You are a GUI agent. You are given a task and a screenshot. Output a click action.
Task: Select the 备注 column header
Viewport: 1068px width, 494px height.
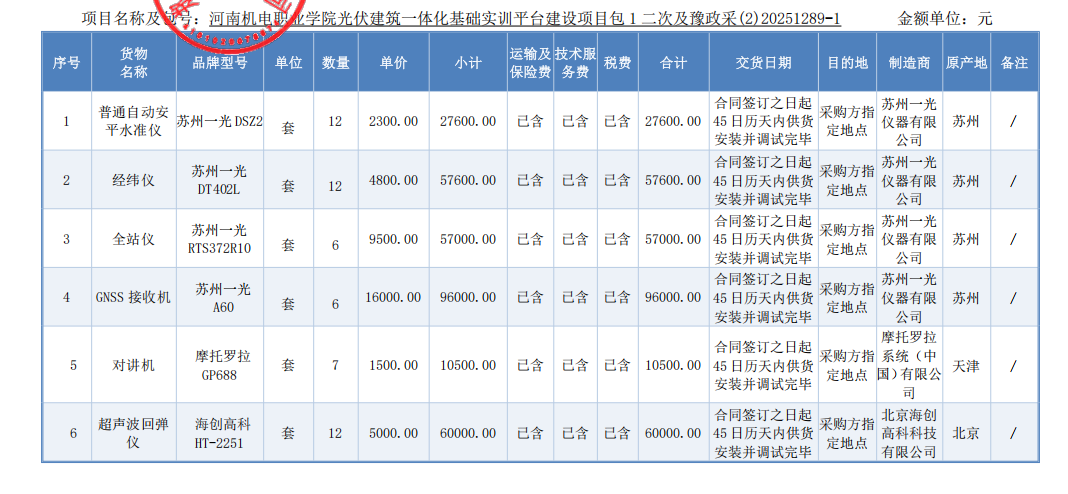click(x=1014, y=62)
